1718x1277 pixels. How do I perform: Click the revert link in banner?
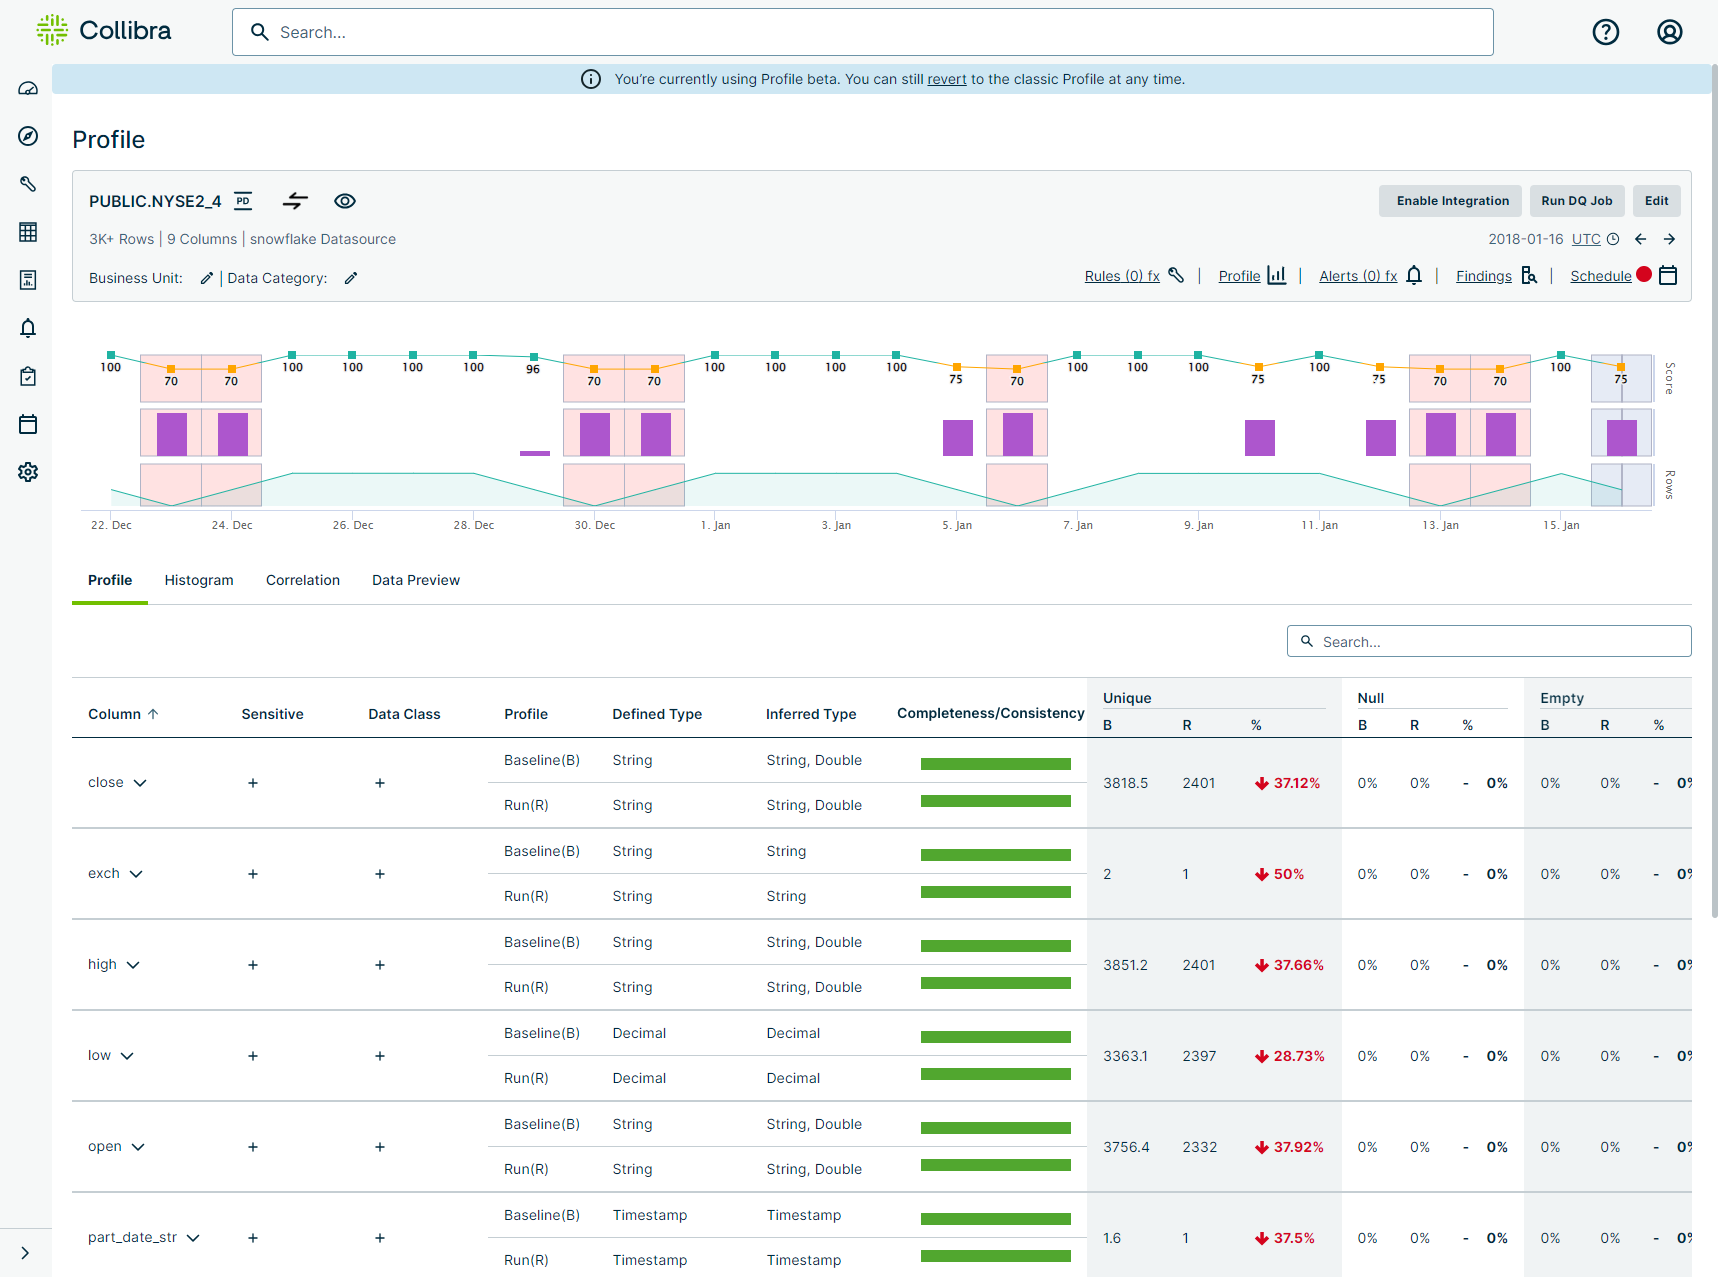pos(946,79)
